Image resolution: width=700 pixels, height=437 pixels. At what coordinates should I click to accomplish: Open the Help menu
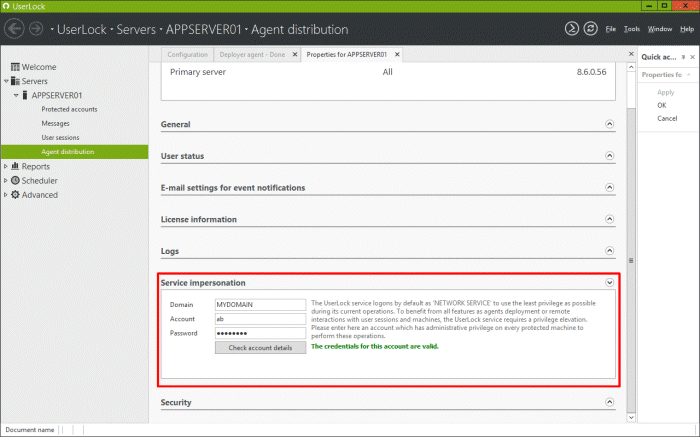pos(687,29)
